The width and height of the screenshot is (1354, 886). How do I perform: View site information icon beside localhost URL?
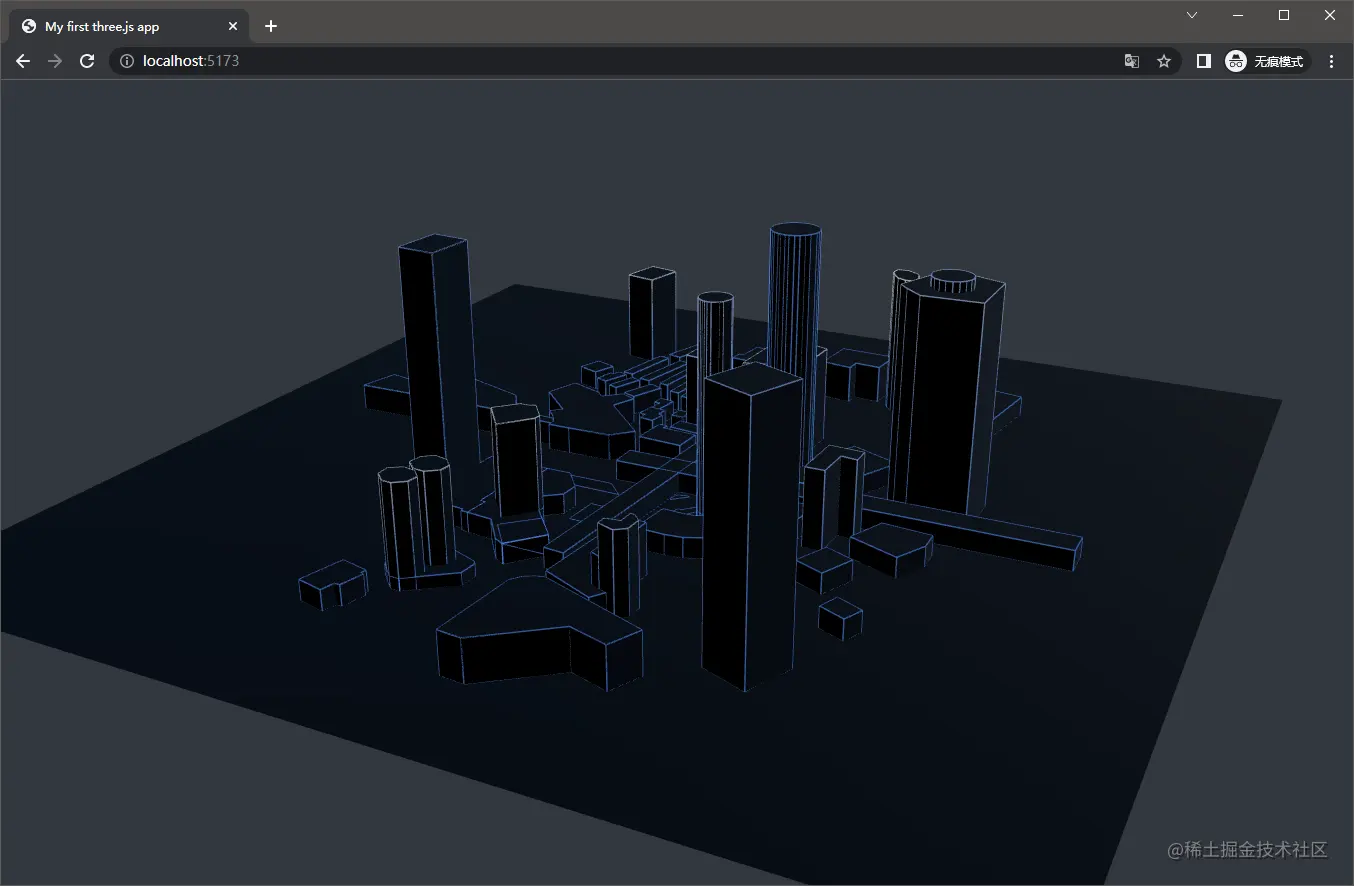(126, 61)
